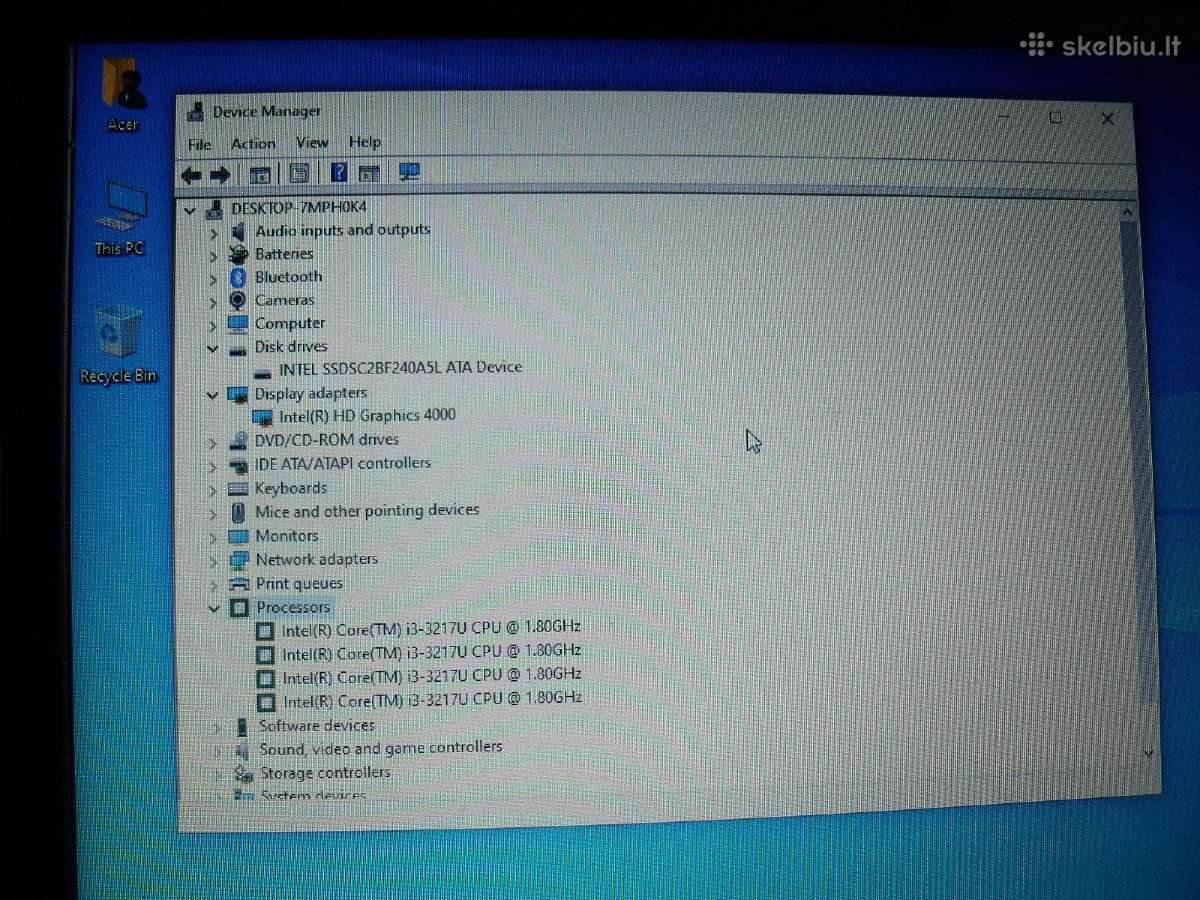Click the Mice and other pointing devices icon
1200x900 pixels.
click(x=238, y=513)
